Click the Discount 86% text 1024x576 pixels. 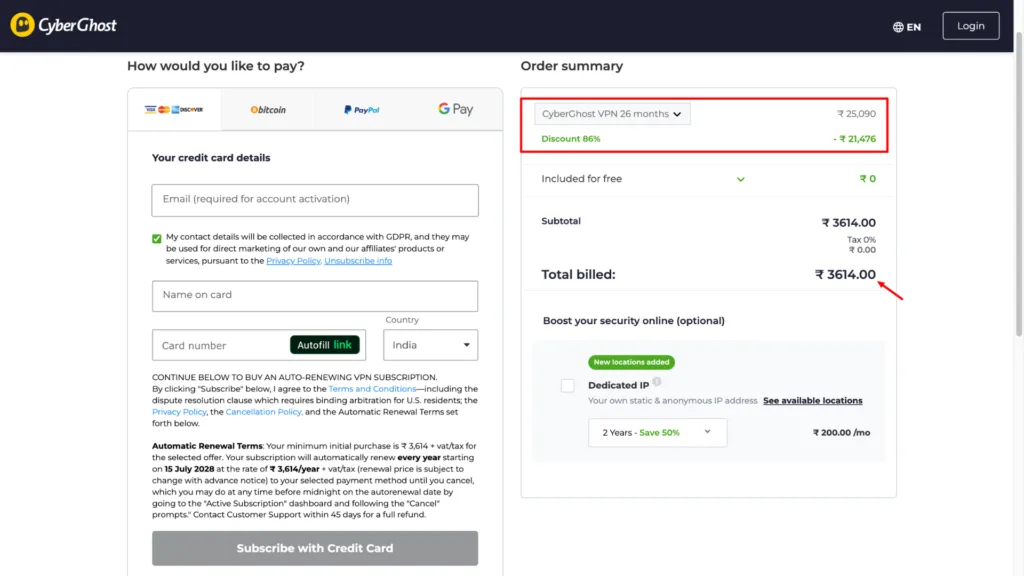pos(571,138)
